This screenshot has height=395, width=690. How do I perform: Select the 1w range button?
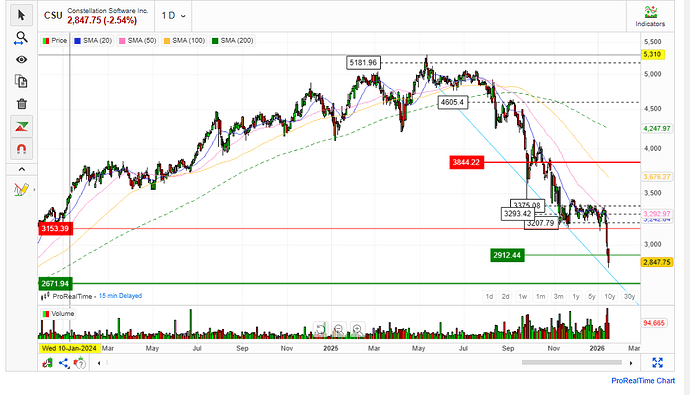(x=522, y=296)
